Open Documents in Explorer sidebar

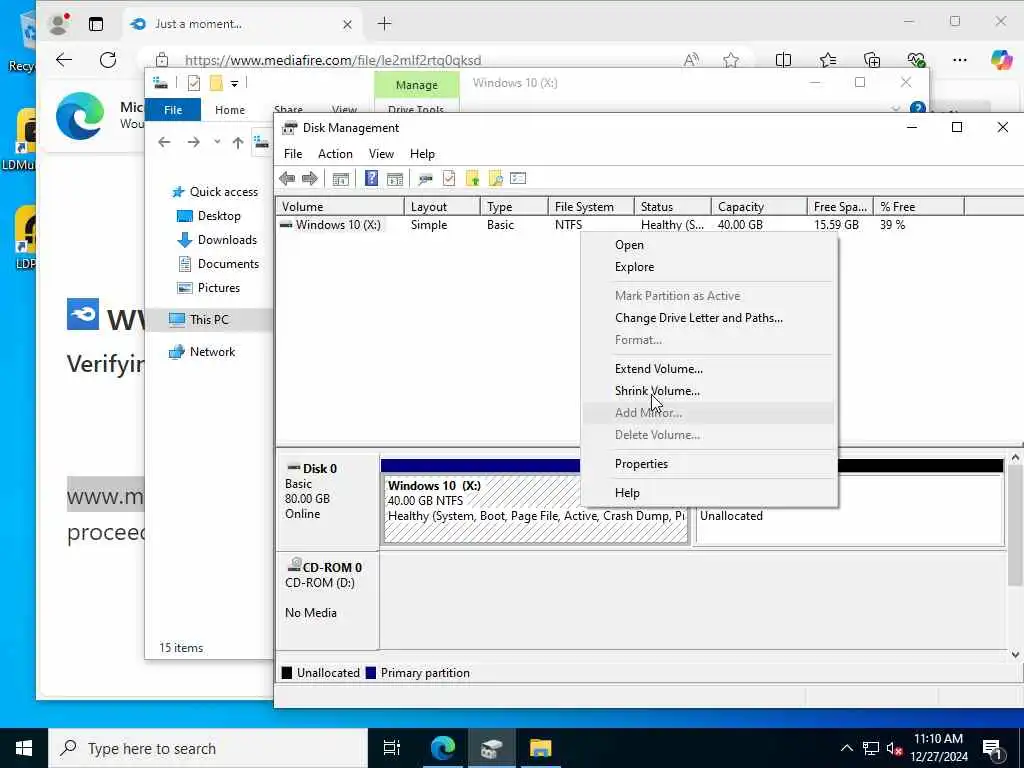(228, 264)
